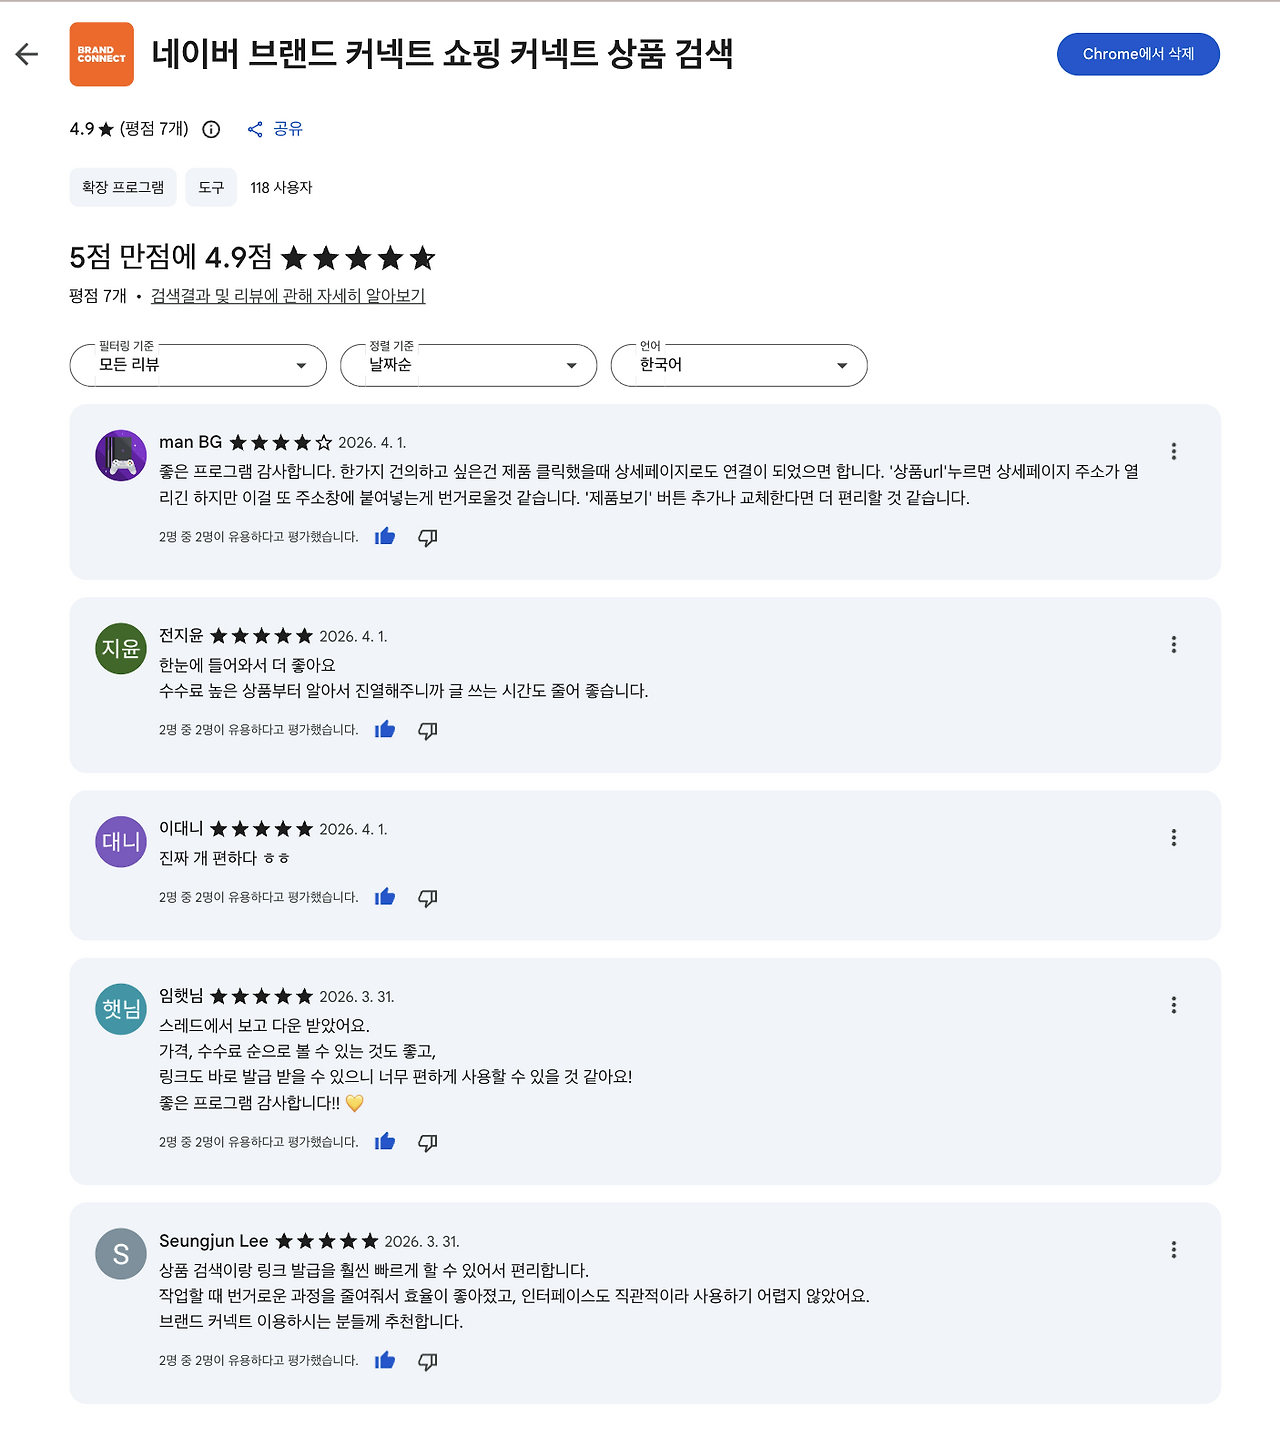Mark man BG's review as helpful with thumbs up
Viewport: 1280px width, 1436px height.
(384, 537)
